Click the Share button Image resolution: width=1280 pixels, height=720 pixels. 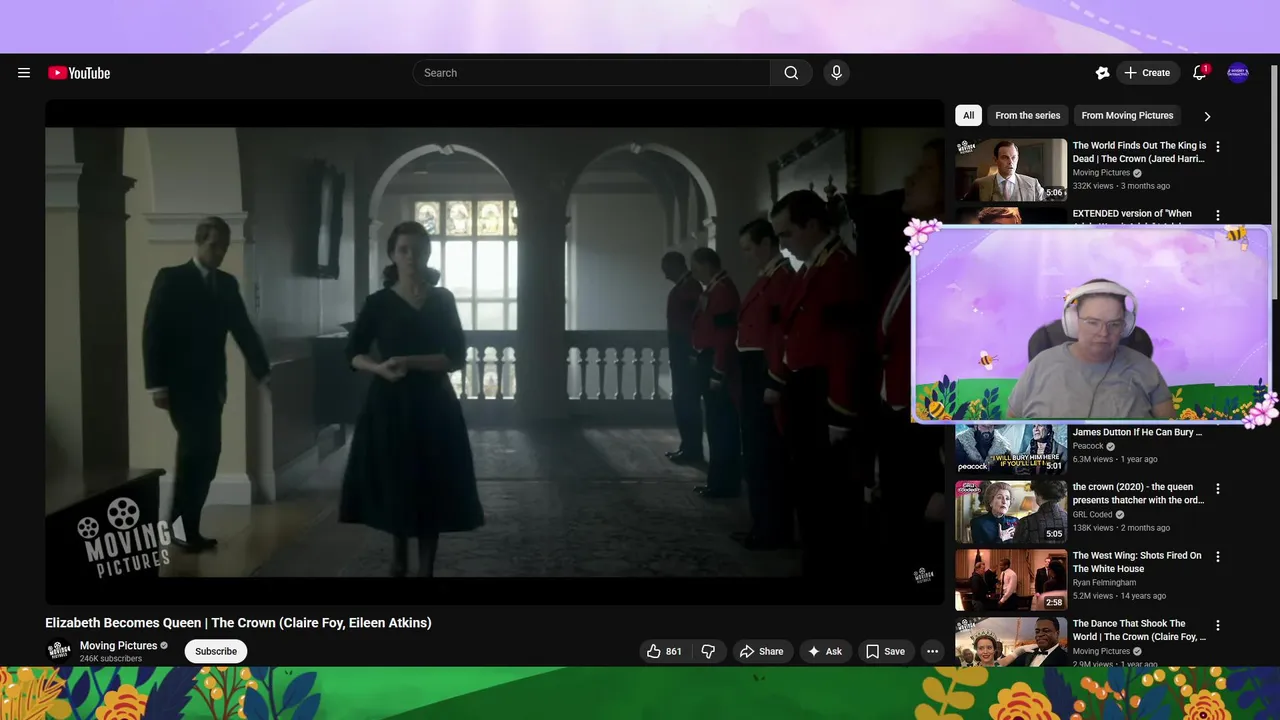pos(762,651)
